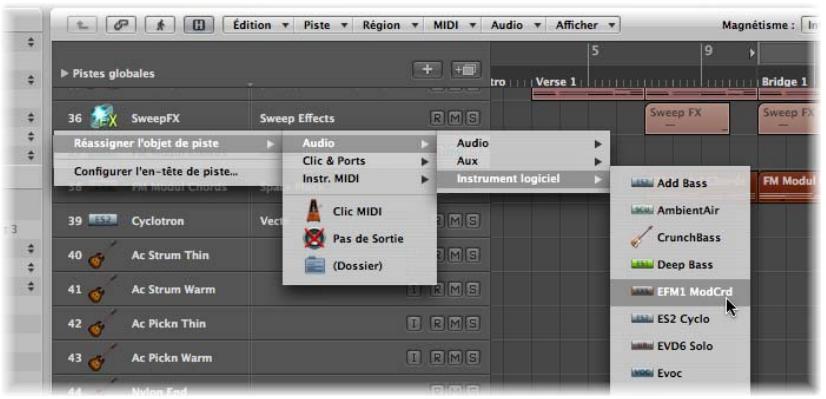Mute the Ac Pickn Warm track
This screenshot has height=399, width=826.
click(454, 357)
